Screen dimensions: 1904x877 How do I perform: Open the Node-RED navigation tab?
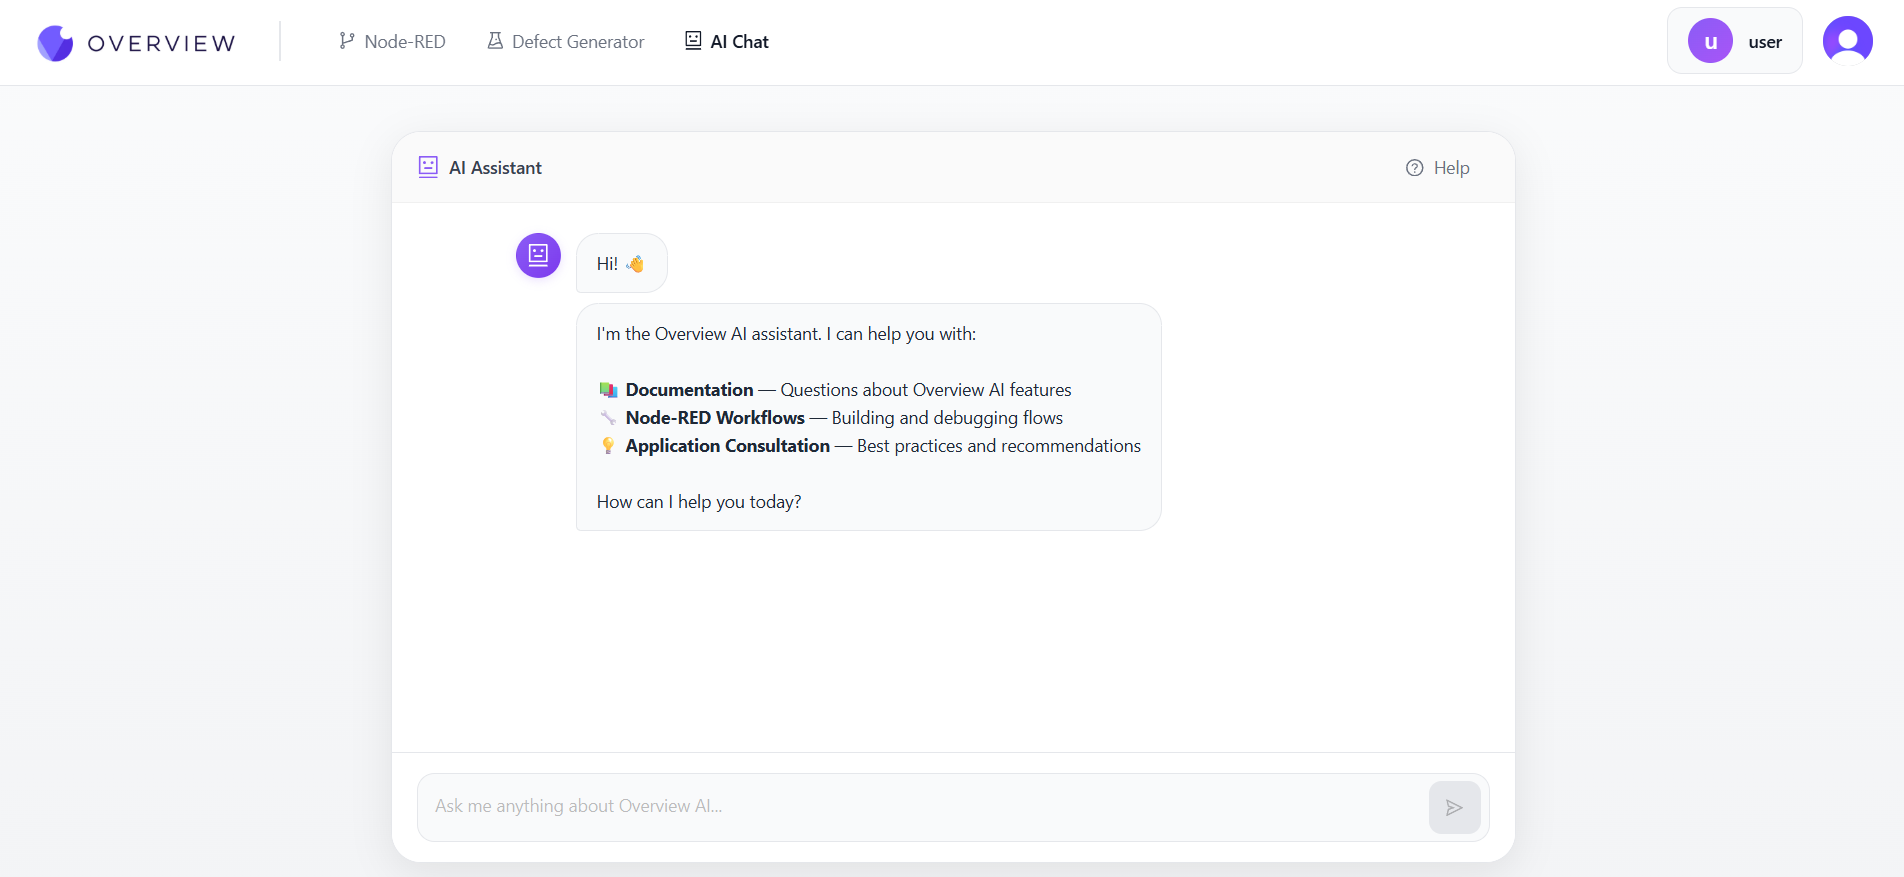click(404, 42)
